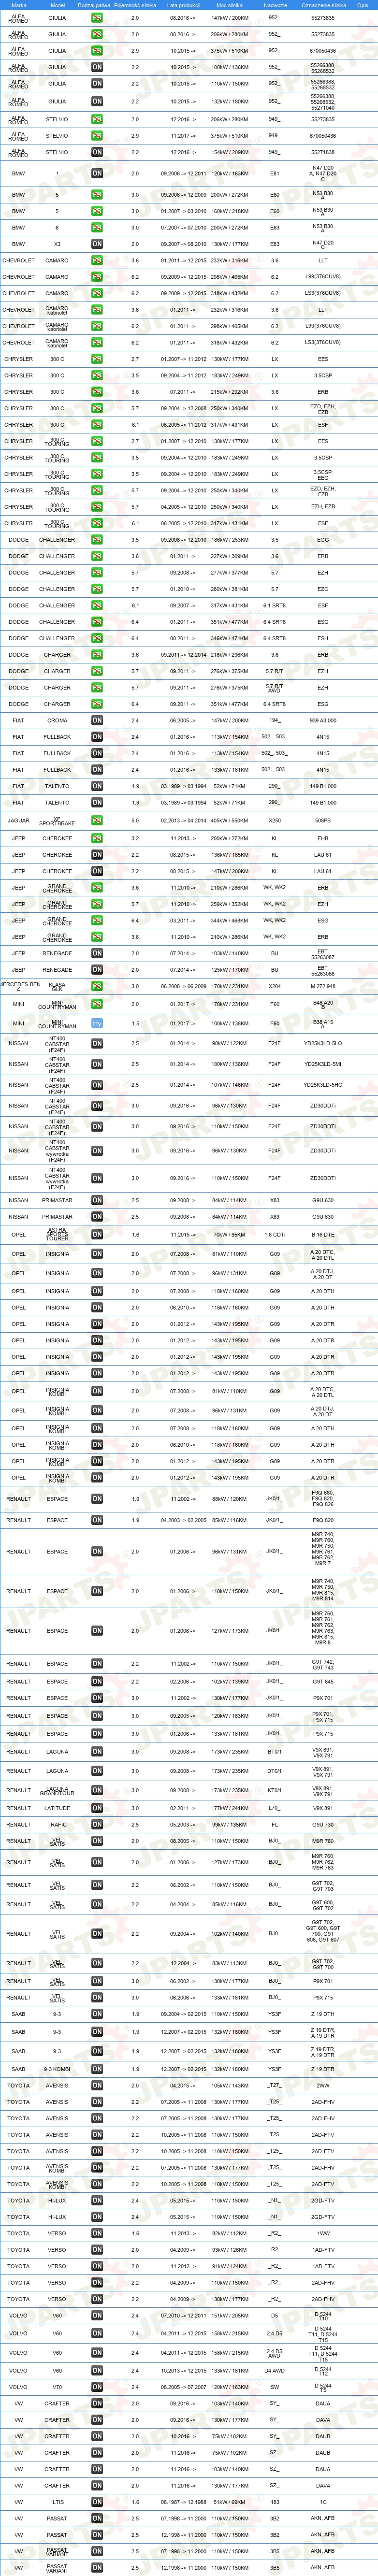Viewport: 378px width, 2576px height.
Task: Click diesel ON icon for Toyota Verso 82kW
Action: coord(97,2234)
